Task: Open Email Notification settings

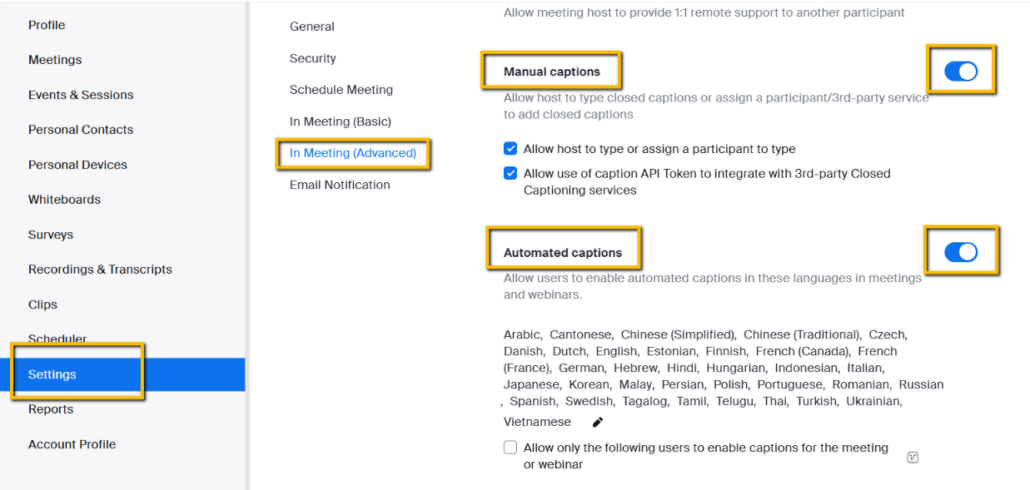Action: click(x=340, y=185)
